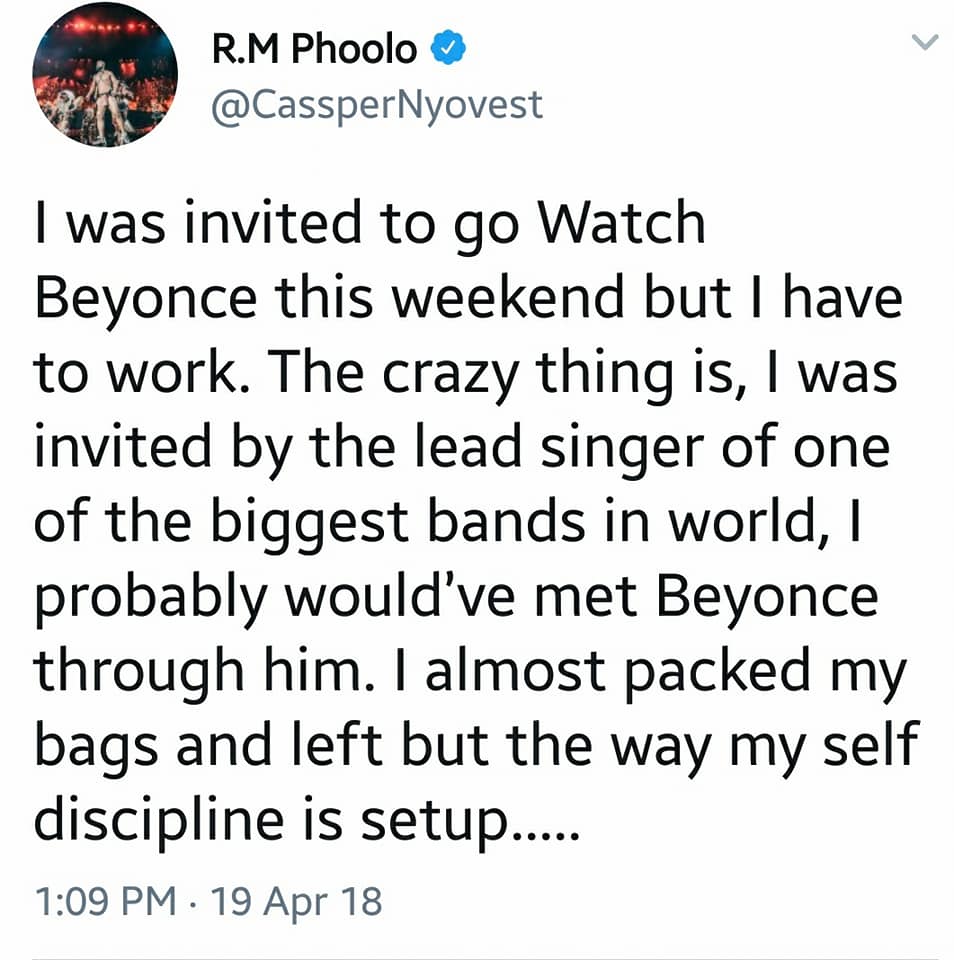Click the word 'packed' in the tweet

[716, 673]
